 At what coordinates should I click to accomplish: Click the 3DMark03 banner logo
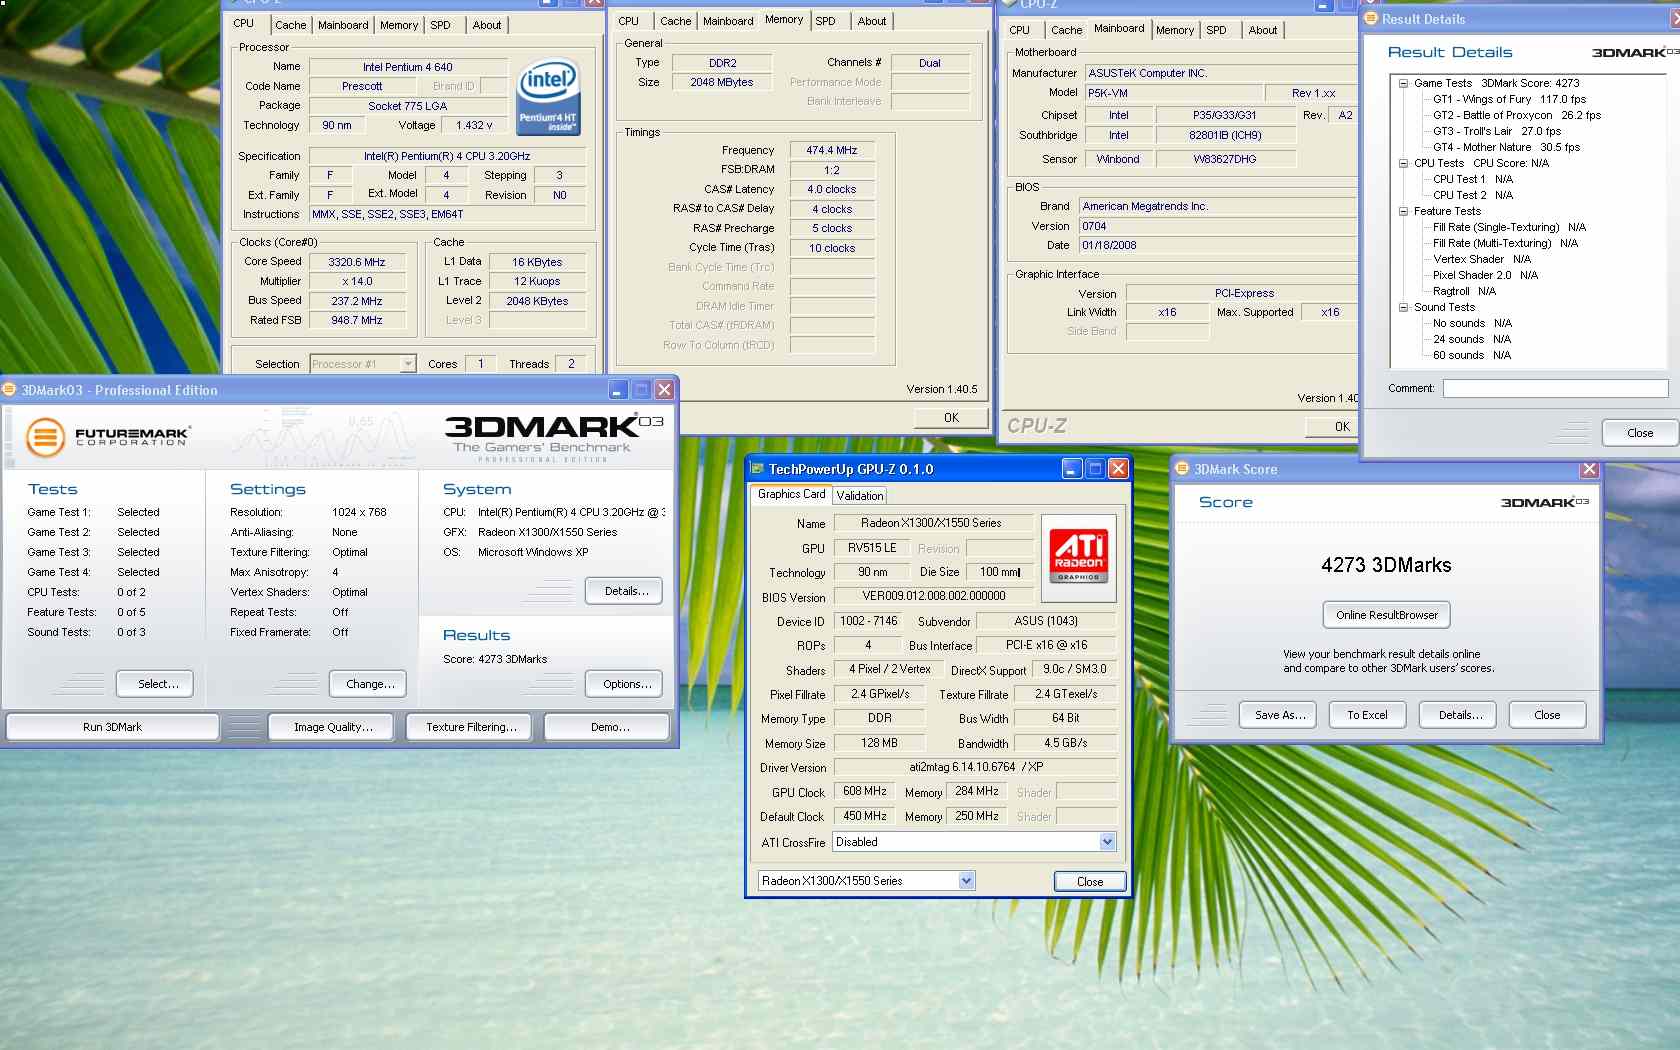coord(553,438)
